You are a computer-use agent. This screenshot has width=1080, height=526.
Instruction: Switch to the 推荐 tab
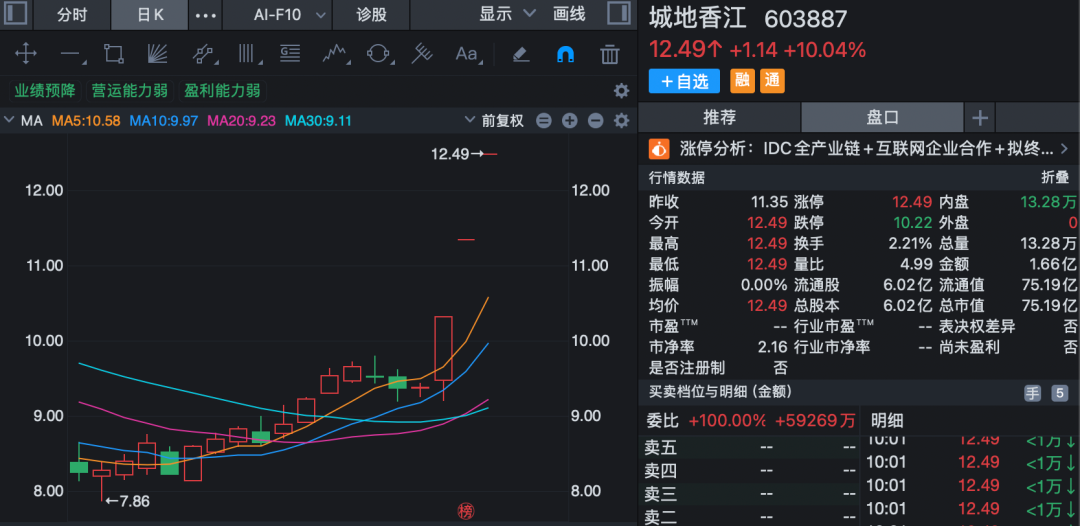point(719,118)
